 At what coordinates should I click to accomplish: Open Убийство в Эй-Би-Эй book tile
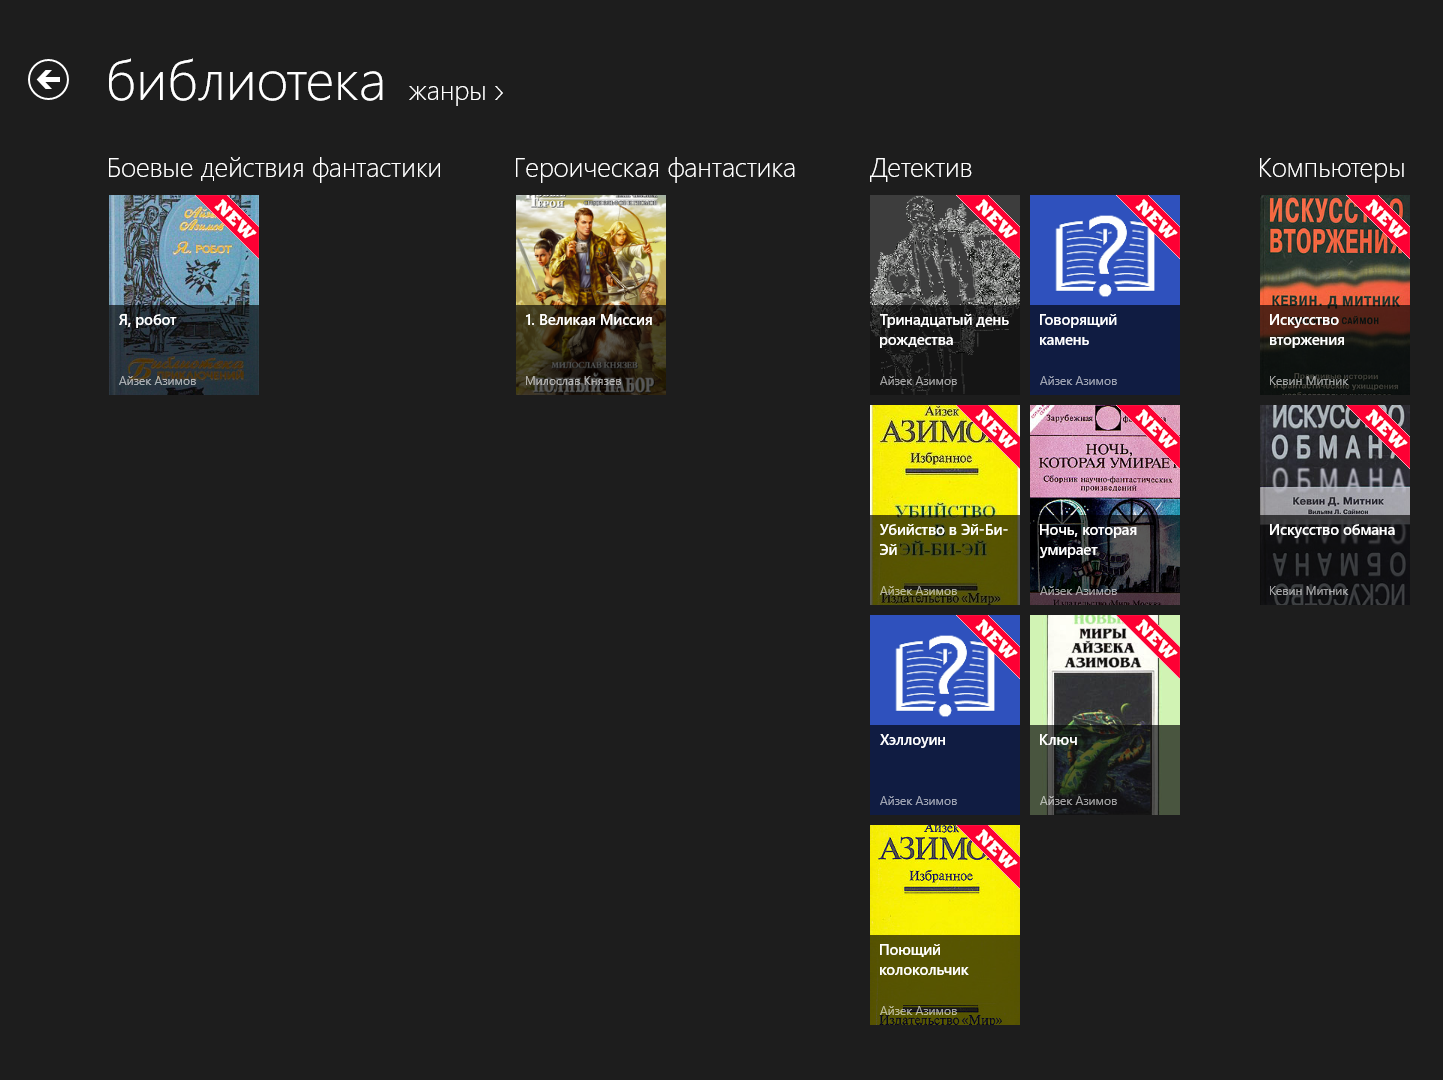point(945,505)
